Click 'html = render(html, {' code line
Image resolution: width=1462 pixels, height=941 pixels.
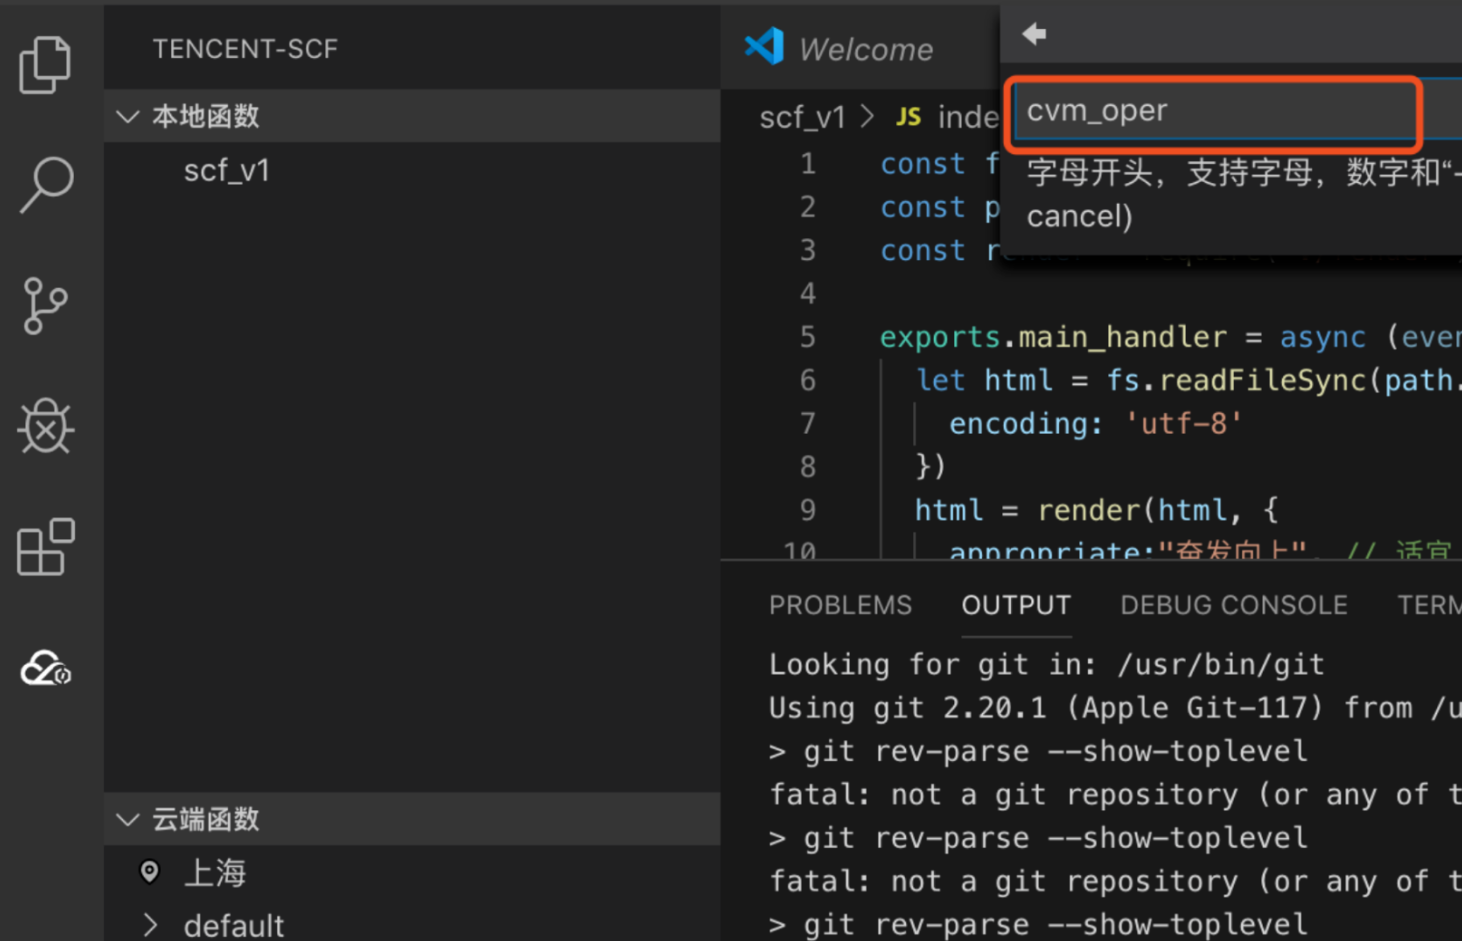point(1096,511)
